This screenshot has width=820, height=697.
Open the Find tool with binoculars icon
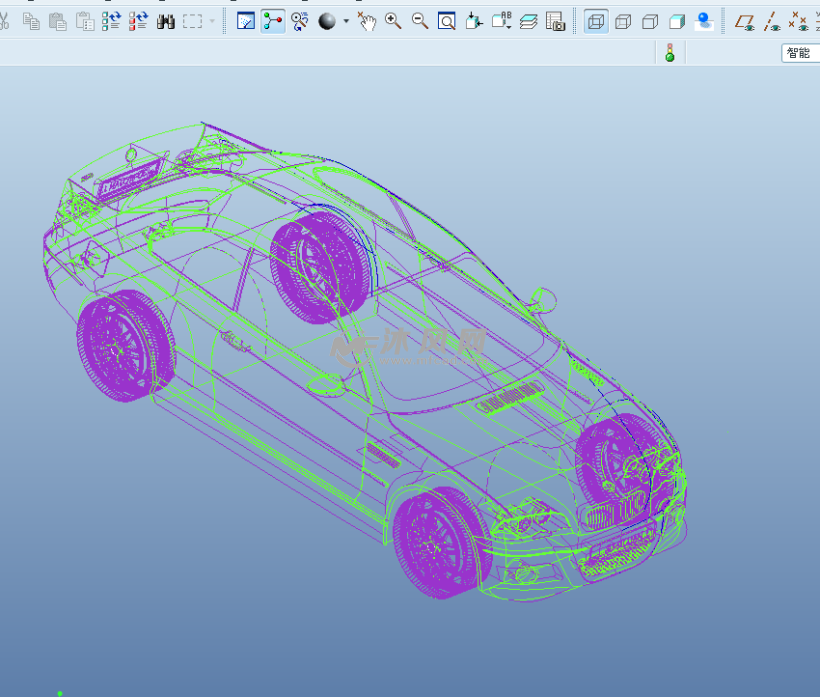pos(166,20)
